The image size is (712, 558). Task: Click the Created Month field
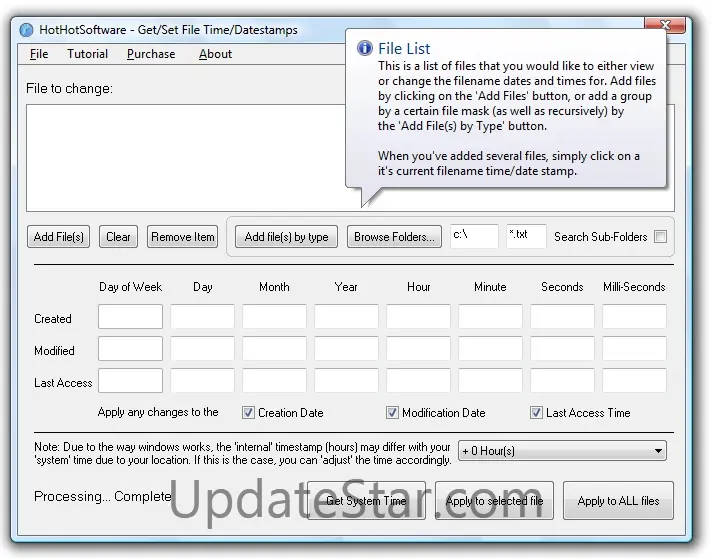click(x=274, y=316)
